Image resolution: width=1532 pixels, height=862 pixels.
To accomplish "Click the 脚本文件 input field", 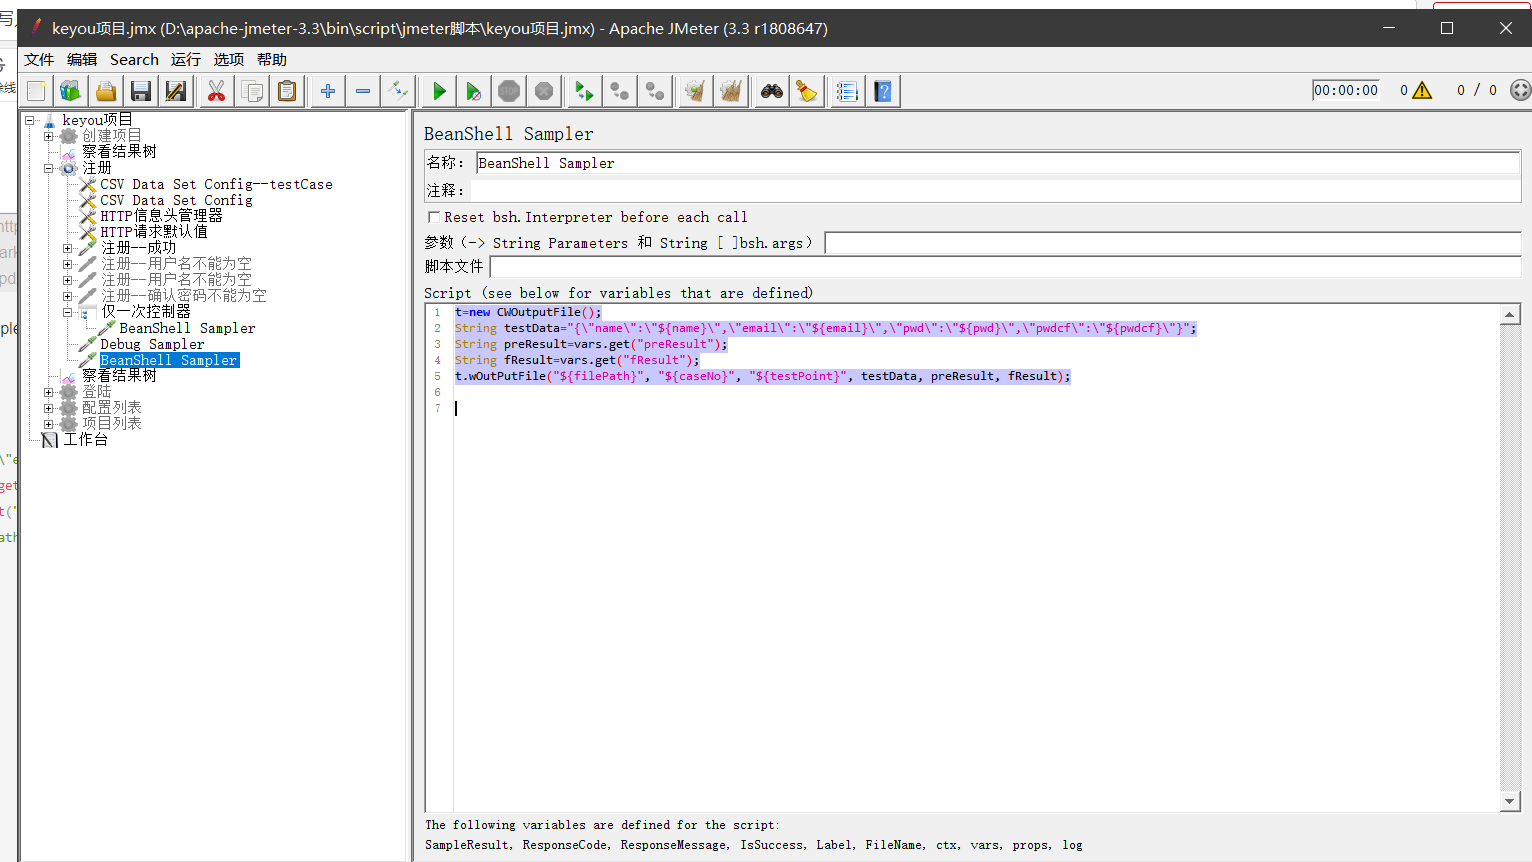I will point(1000,266).
